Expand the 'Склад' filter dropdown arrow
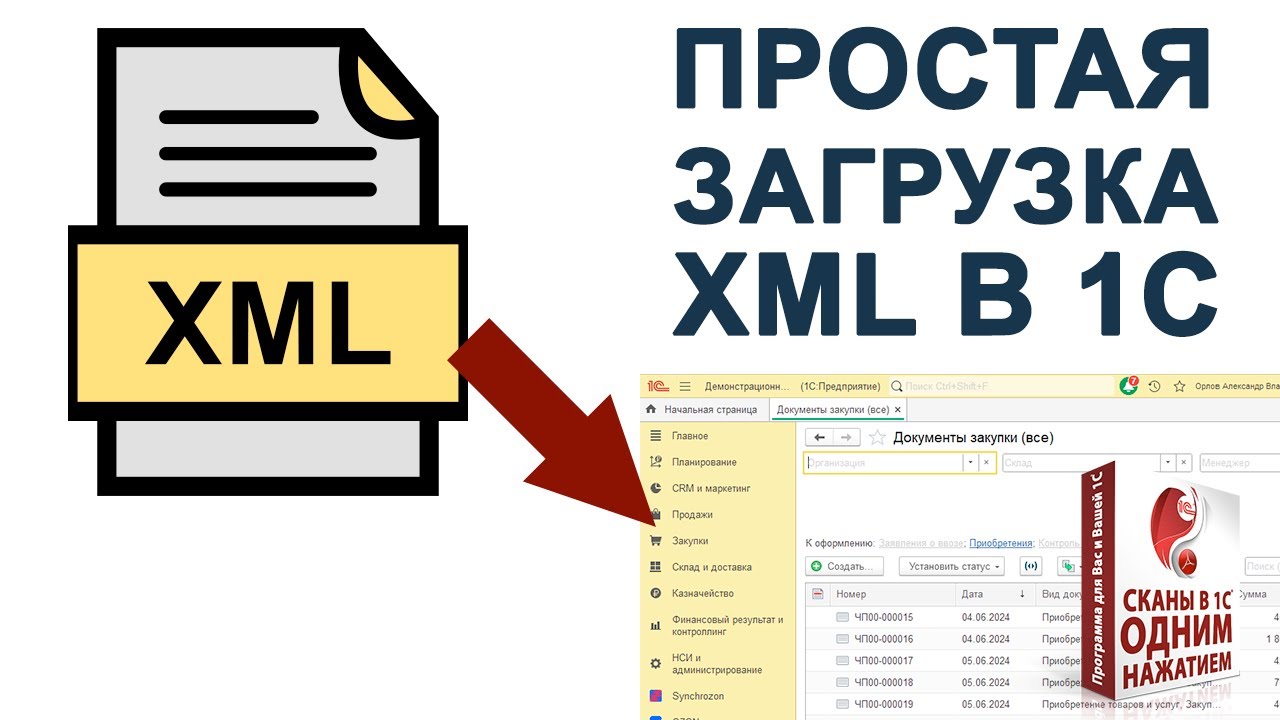The height and width of the screenshot is (720, 1280). pos(1167,463)
